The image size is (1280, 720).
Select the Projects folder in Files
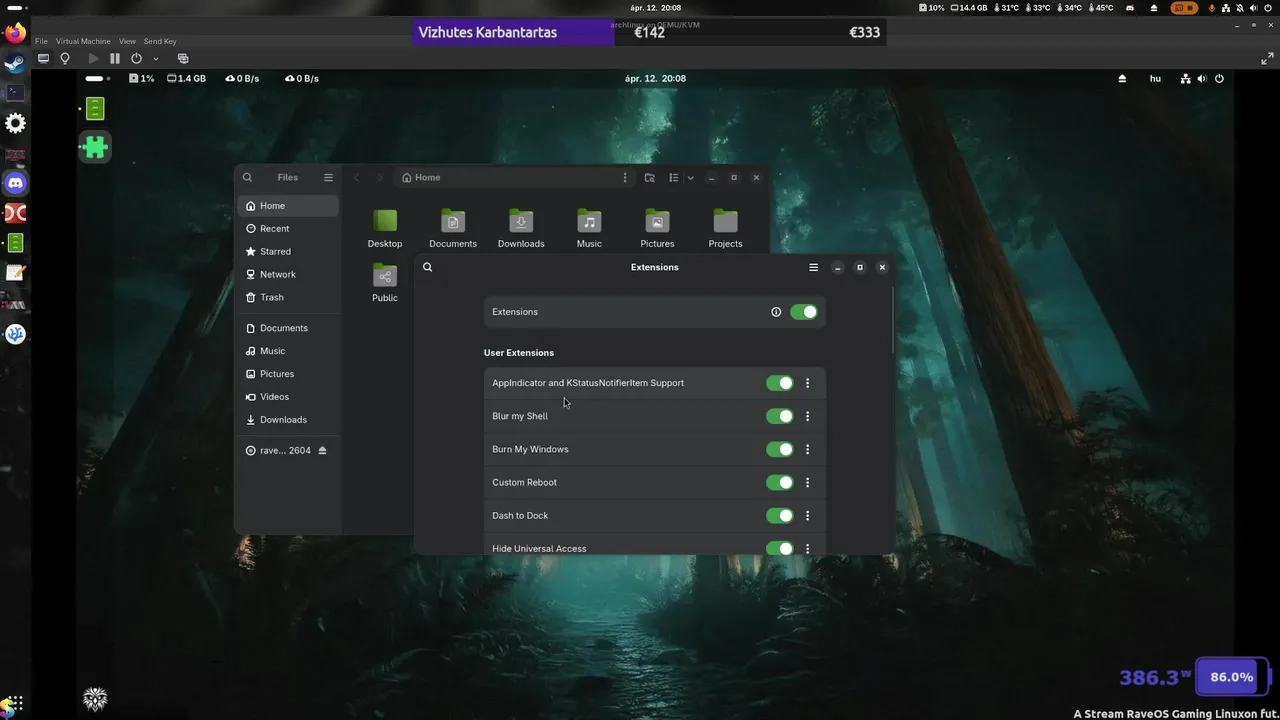coord(725,229)
